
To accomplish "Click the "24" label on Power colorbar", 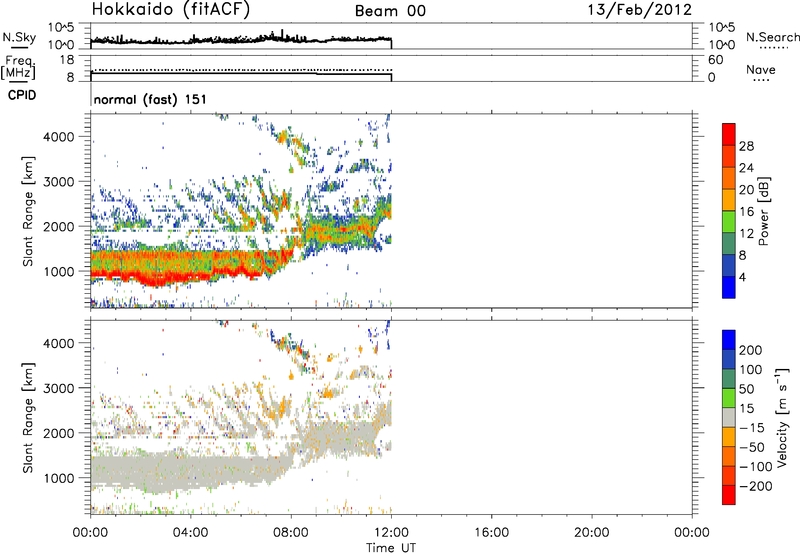I will [746, 168].
